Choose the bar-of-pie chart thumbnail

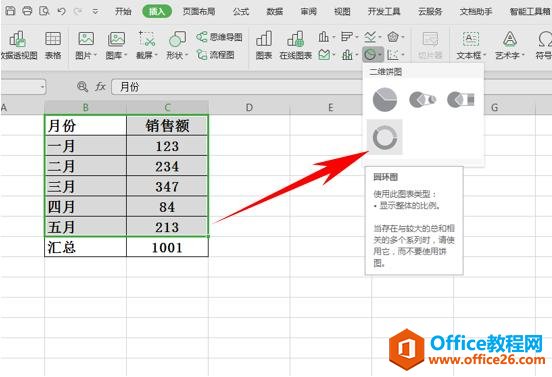point(461,100)
